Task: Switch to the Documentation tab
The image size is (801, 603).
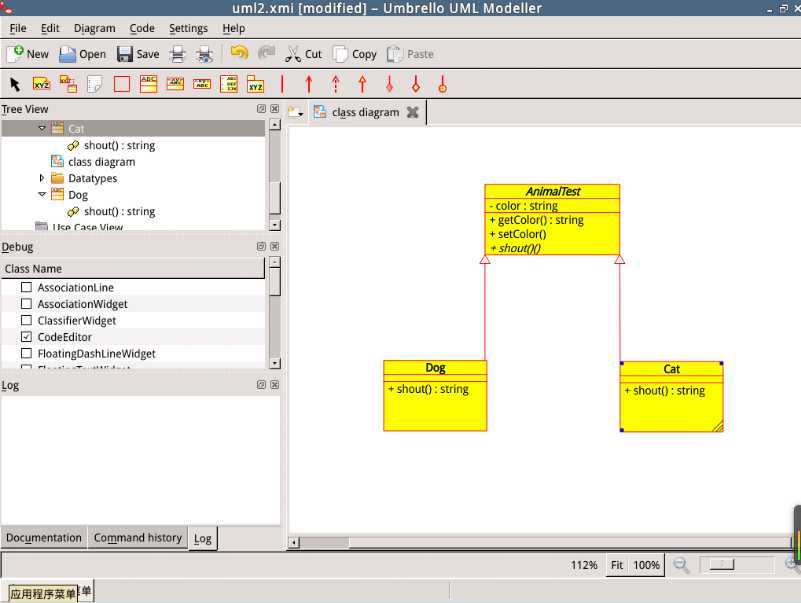Action: click(44, 538)
